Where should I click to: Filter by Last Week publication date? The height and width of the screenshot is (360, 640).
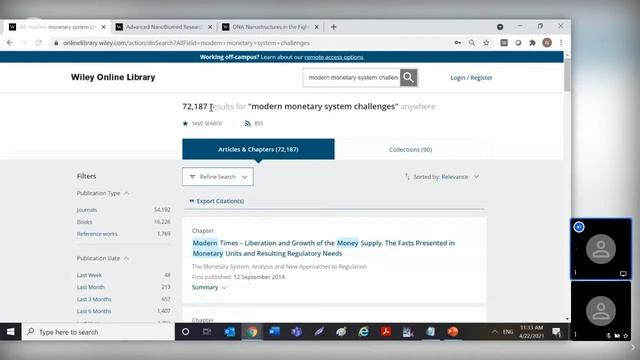click(x=89, y=275)
